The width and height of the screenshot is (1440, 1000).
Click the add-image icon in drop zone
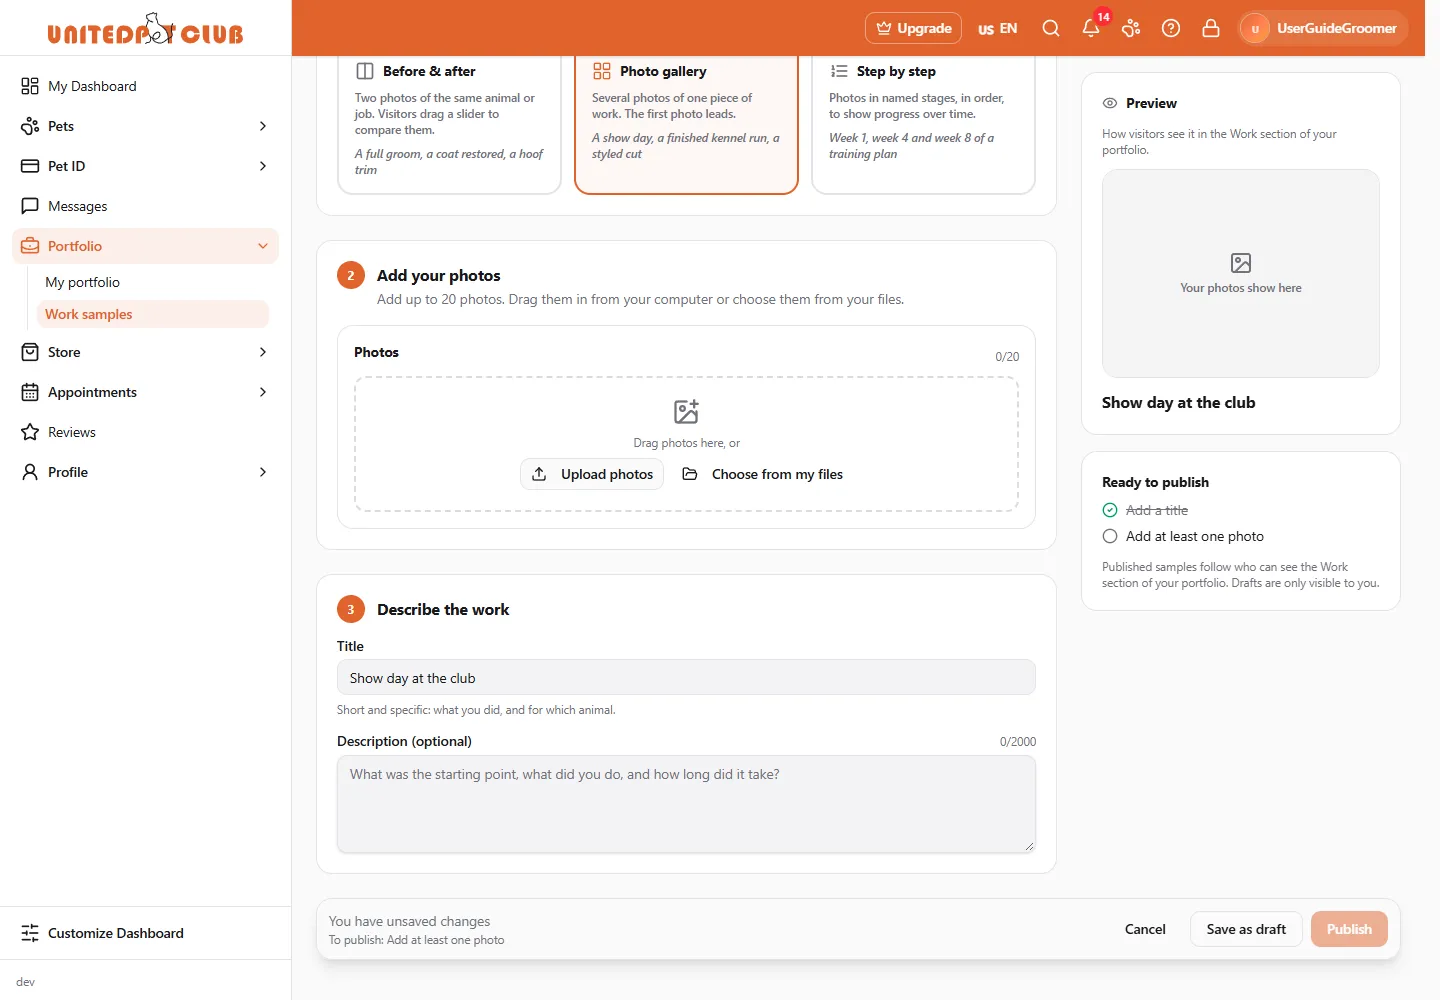(686, 412)
